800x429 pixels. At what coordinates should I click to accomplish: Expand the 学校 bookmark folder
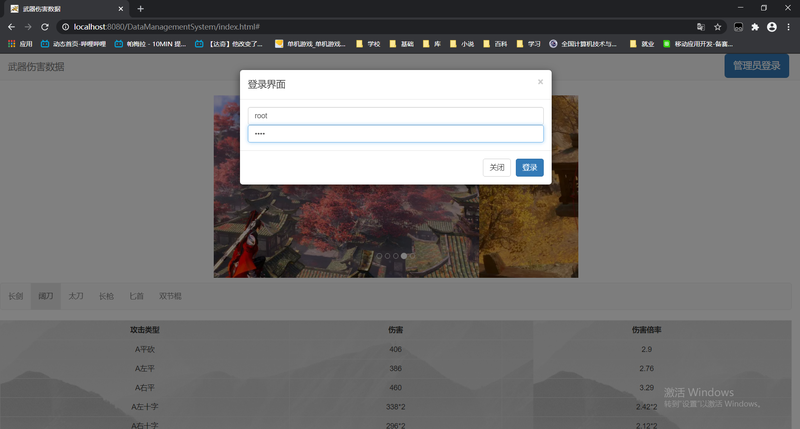tap(368, 44)
